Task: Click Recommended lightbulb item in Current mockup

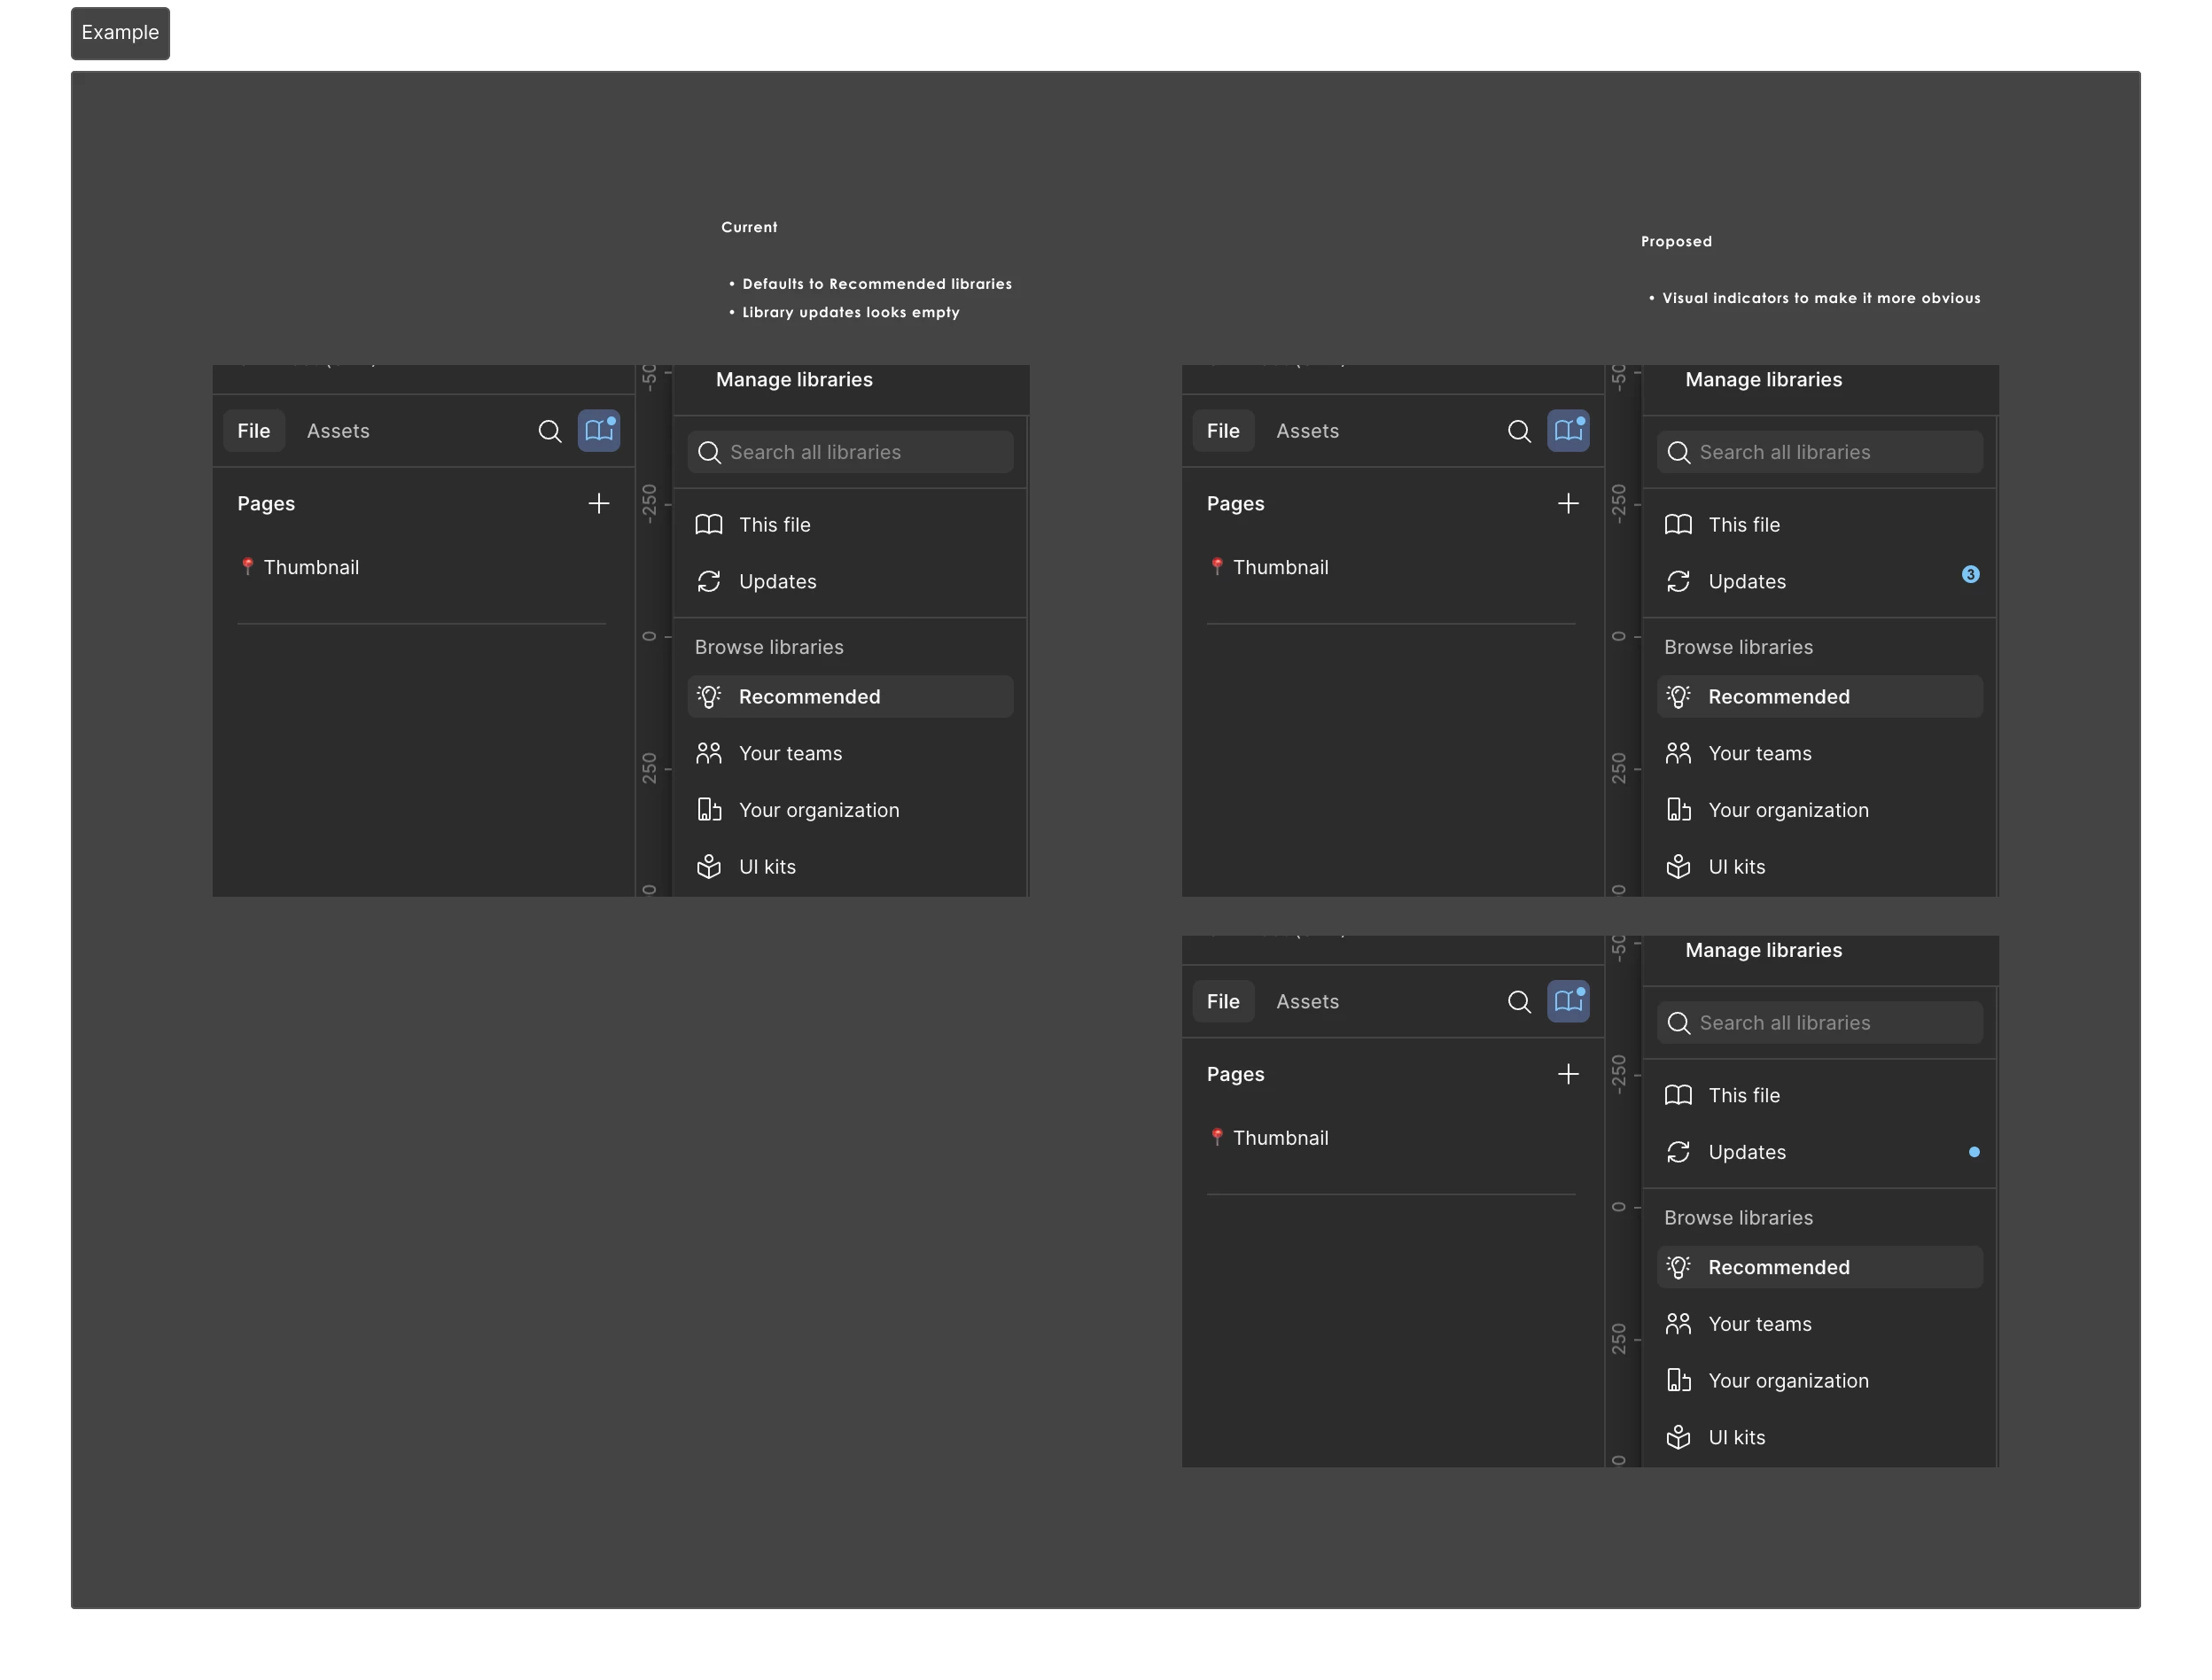Action: tap(809, 696)
